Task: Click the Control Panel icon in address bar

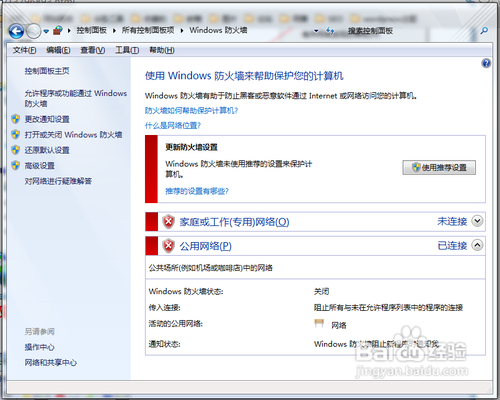Action: pyautogui.click(x=58, y=31)
